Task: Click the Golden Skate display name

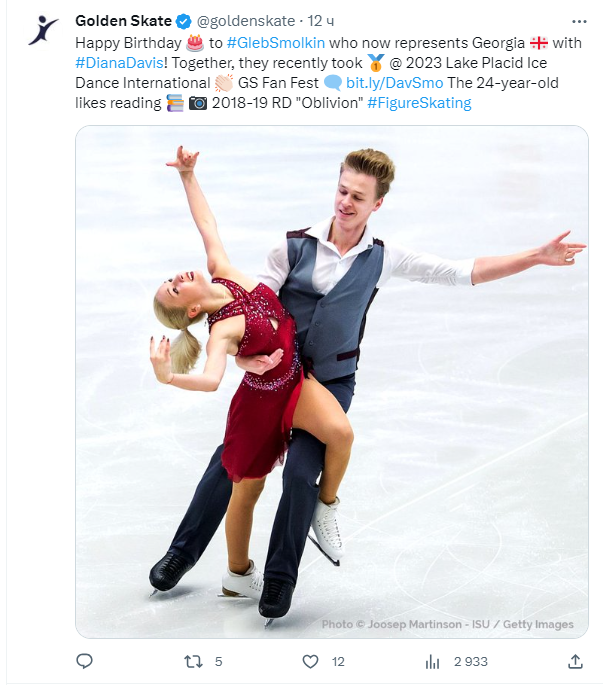Action: tap(124, 21)
